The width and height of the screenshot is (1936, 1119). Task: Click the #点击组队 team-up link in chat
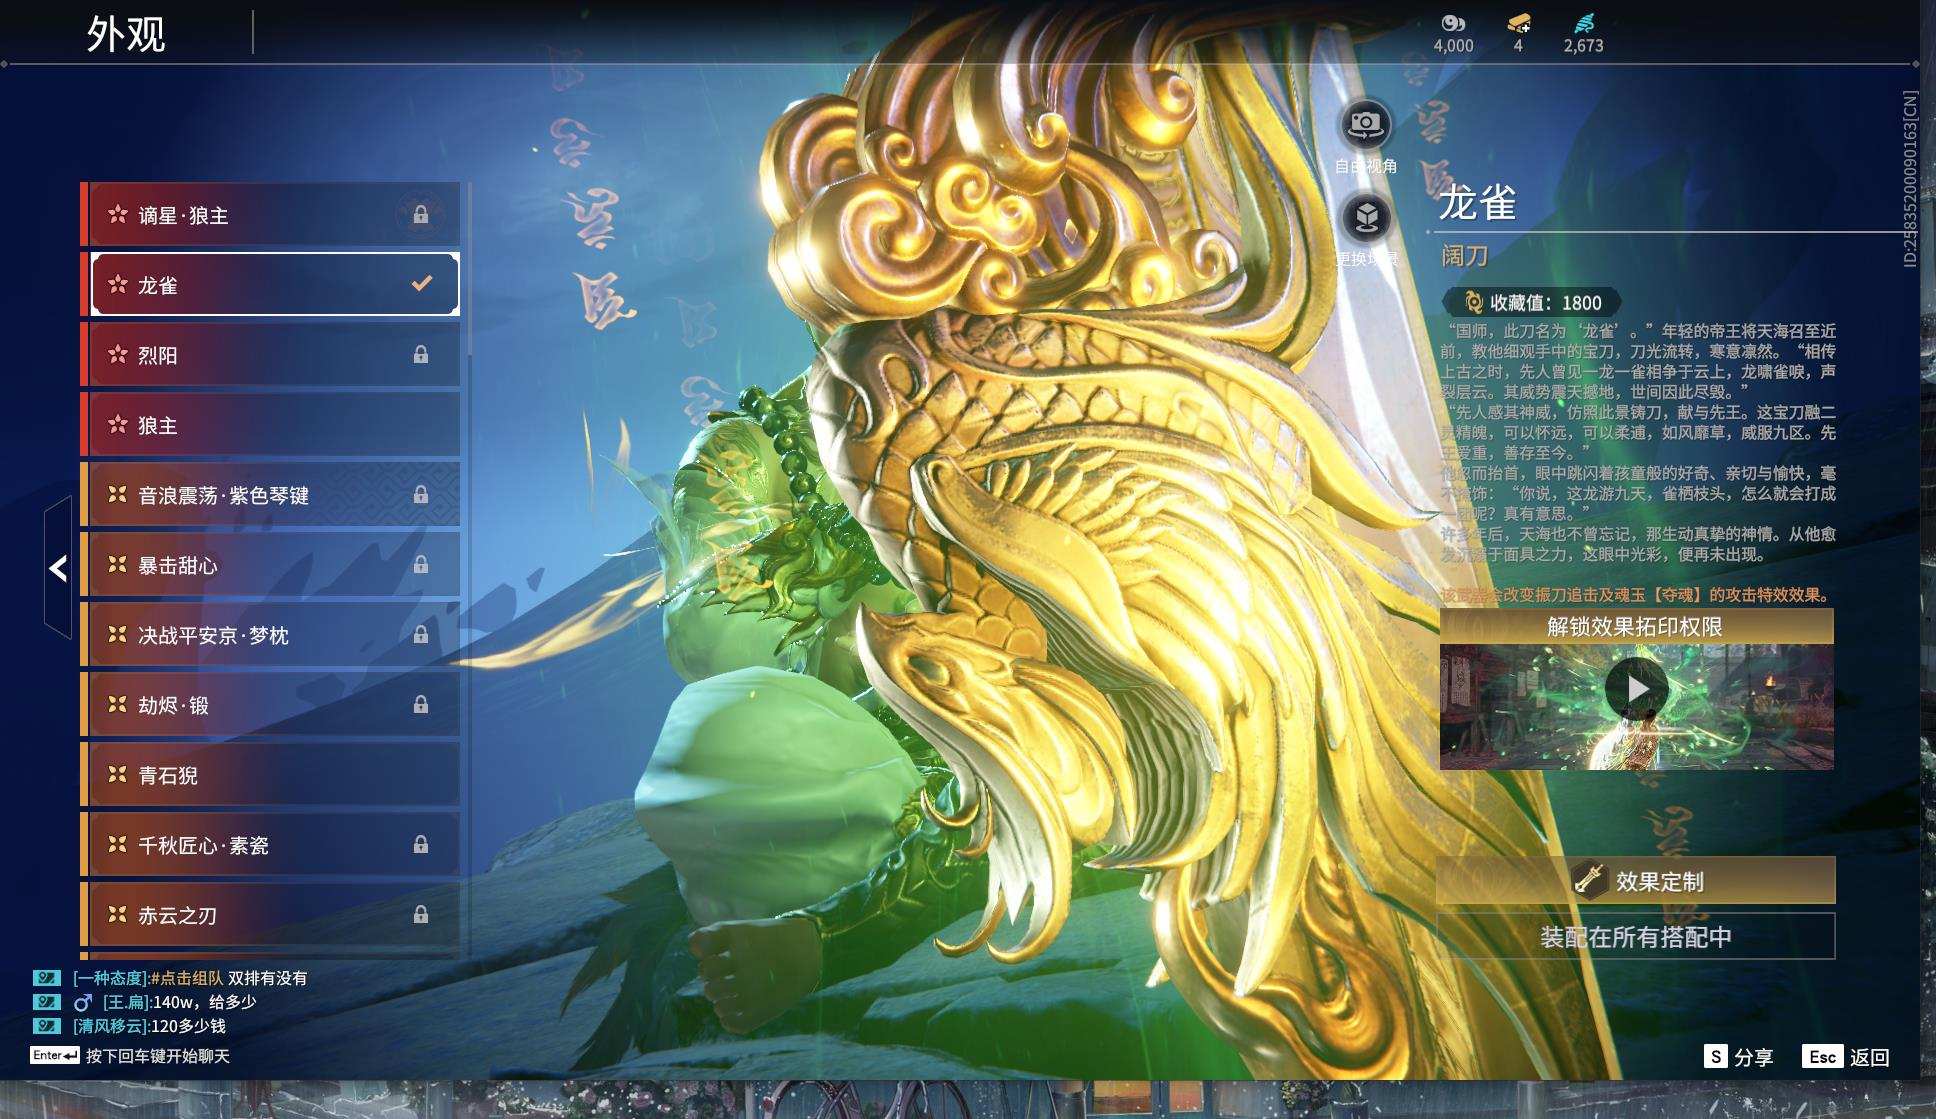187,978
